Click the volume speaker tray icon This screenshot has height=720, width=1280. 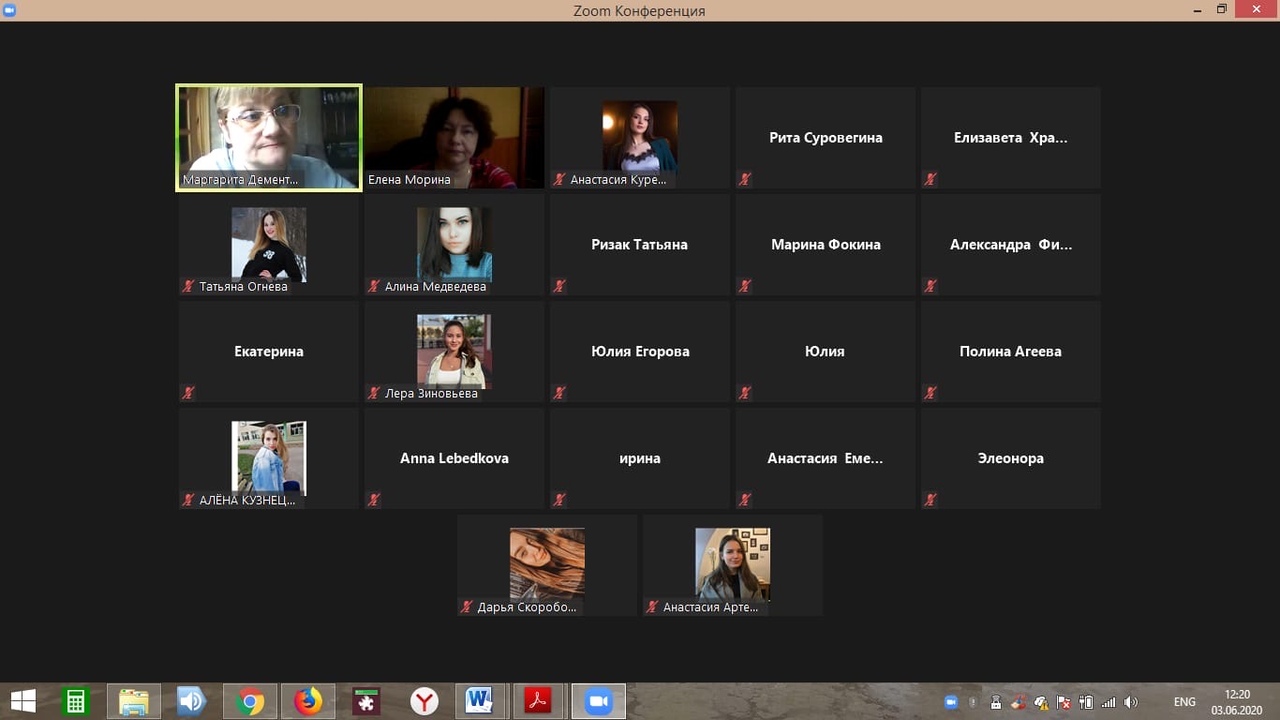click(1131, 702)
